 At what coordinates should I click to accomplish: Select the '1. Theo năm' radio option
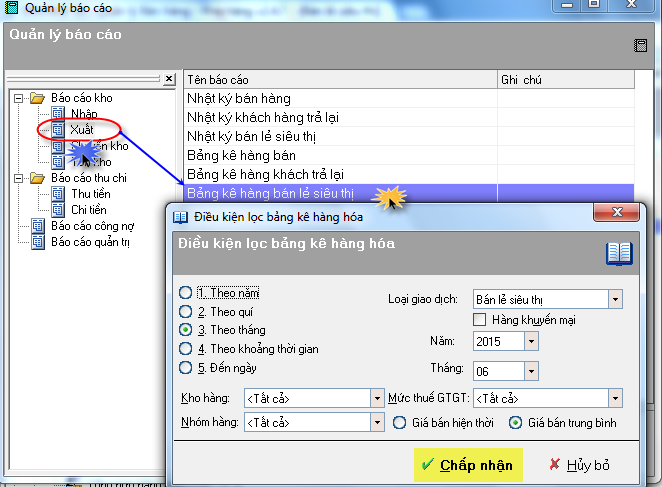point(185,293)
